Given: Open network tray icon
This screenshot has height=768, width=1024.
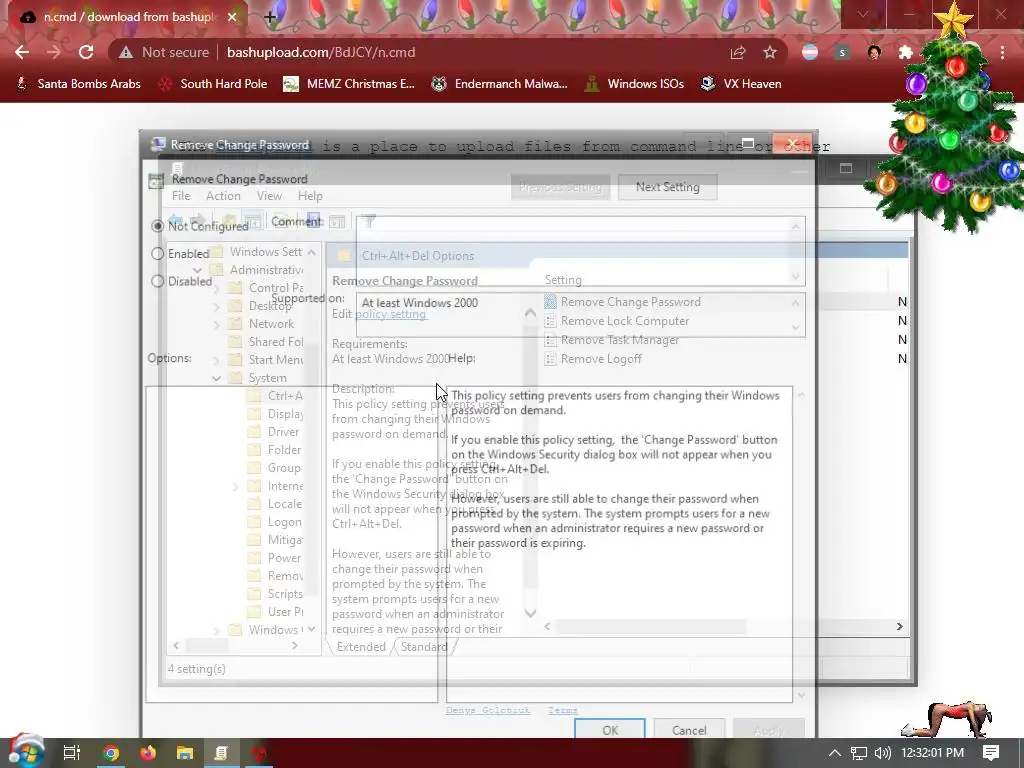Looking at the screenshot, I should (858, 753).
